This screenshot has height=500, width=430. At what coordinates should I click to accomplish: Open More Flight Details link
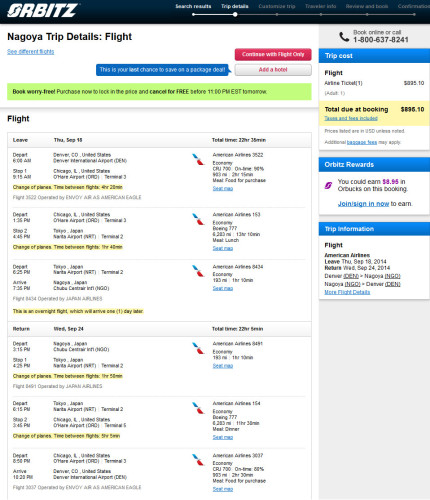point(347,292)
